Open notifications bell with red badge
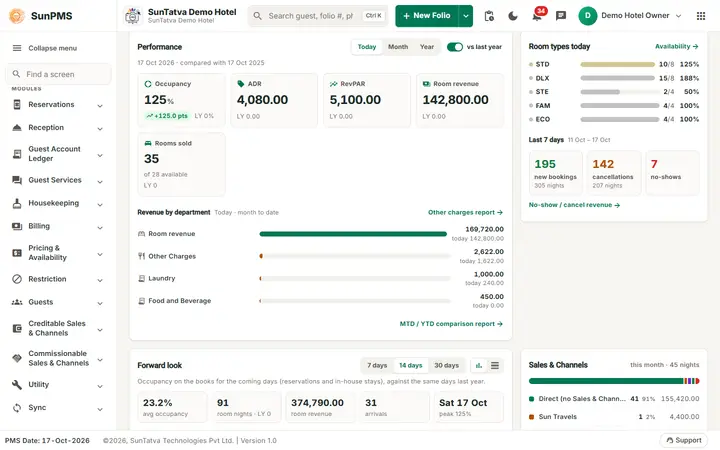This screenshot has width=720, height=450. pyautogui.click(x=537, y=15)
